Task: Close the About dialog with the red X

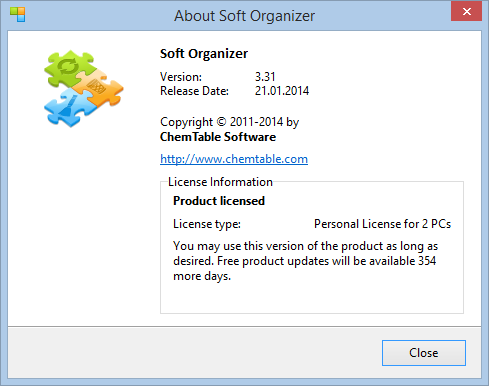Action: [x=466, y=11]
